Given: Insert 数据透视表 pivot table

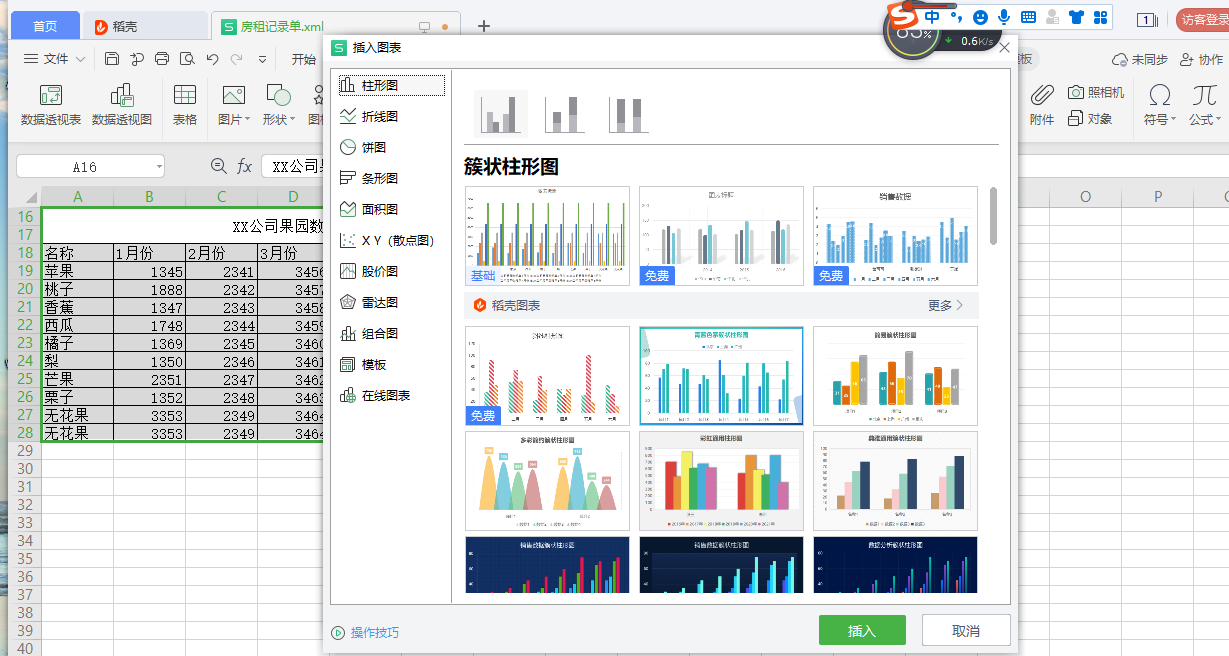Looking at the screenshot, I should pos(51,106).
